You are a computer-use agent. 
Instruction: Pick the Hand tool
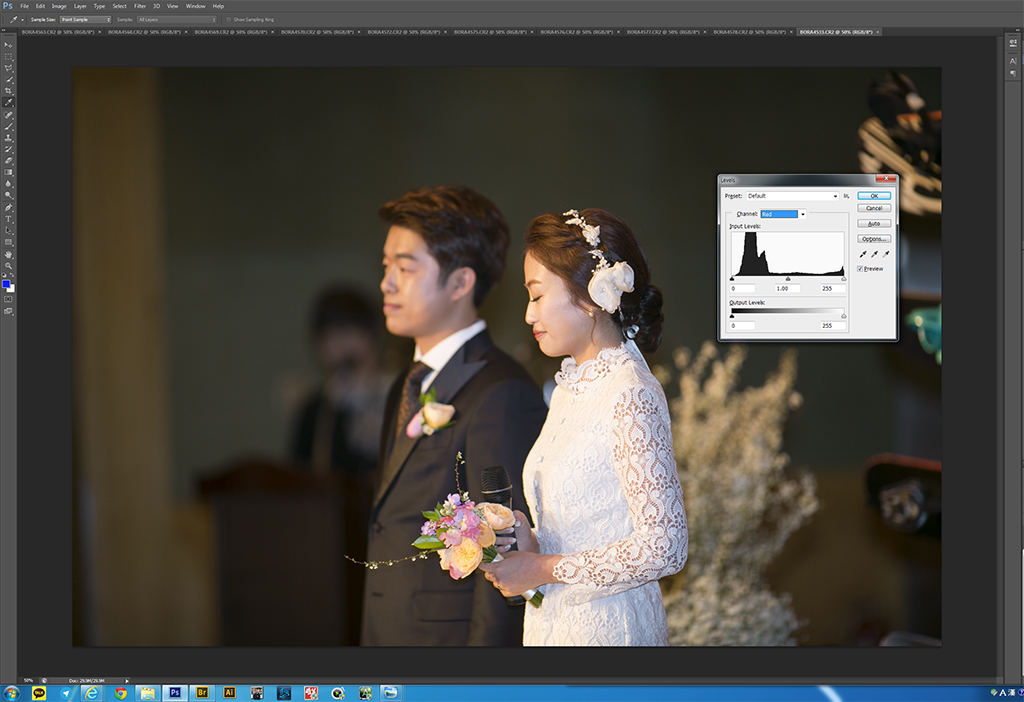(9, 254)
